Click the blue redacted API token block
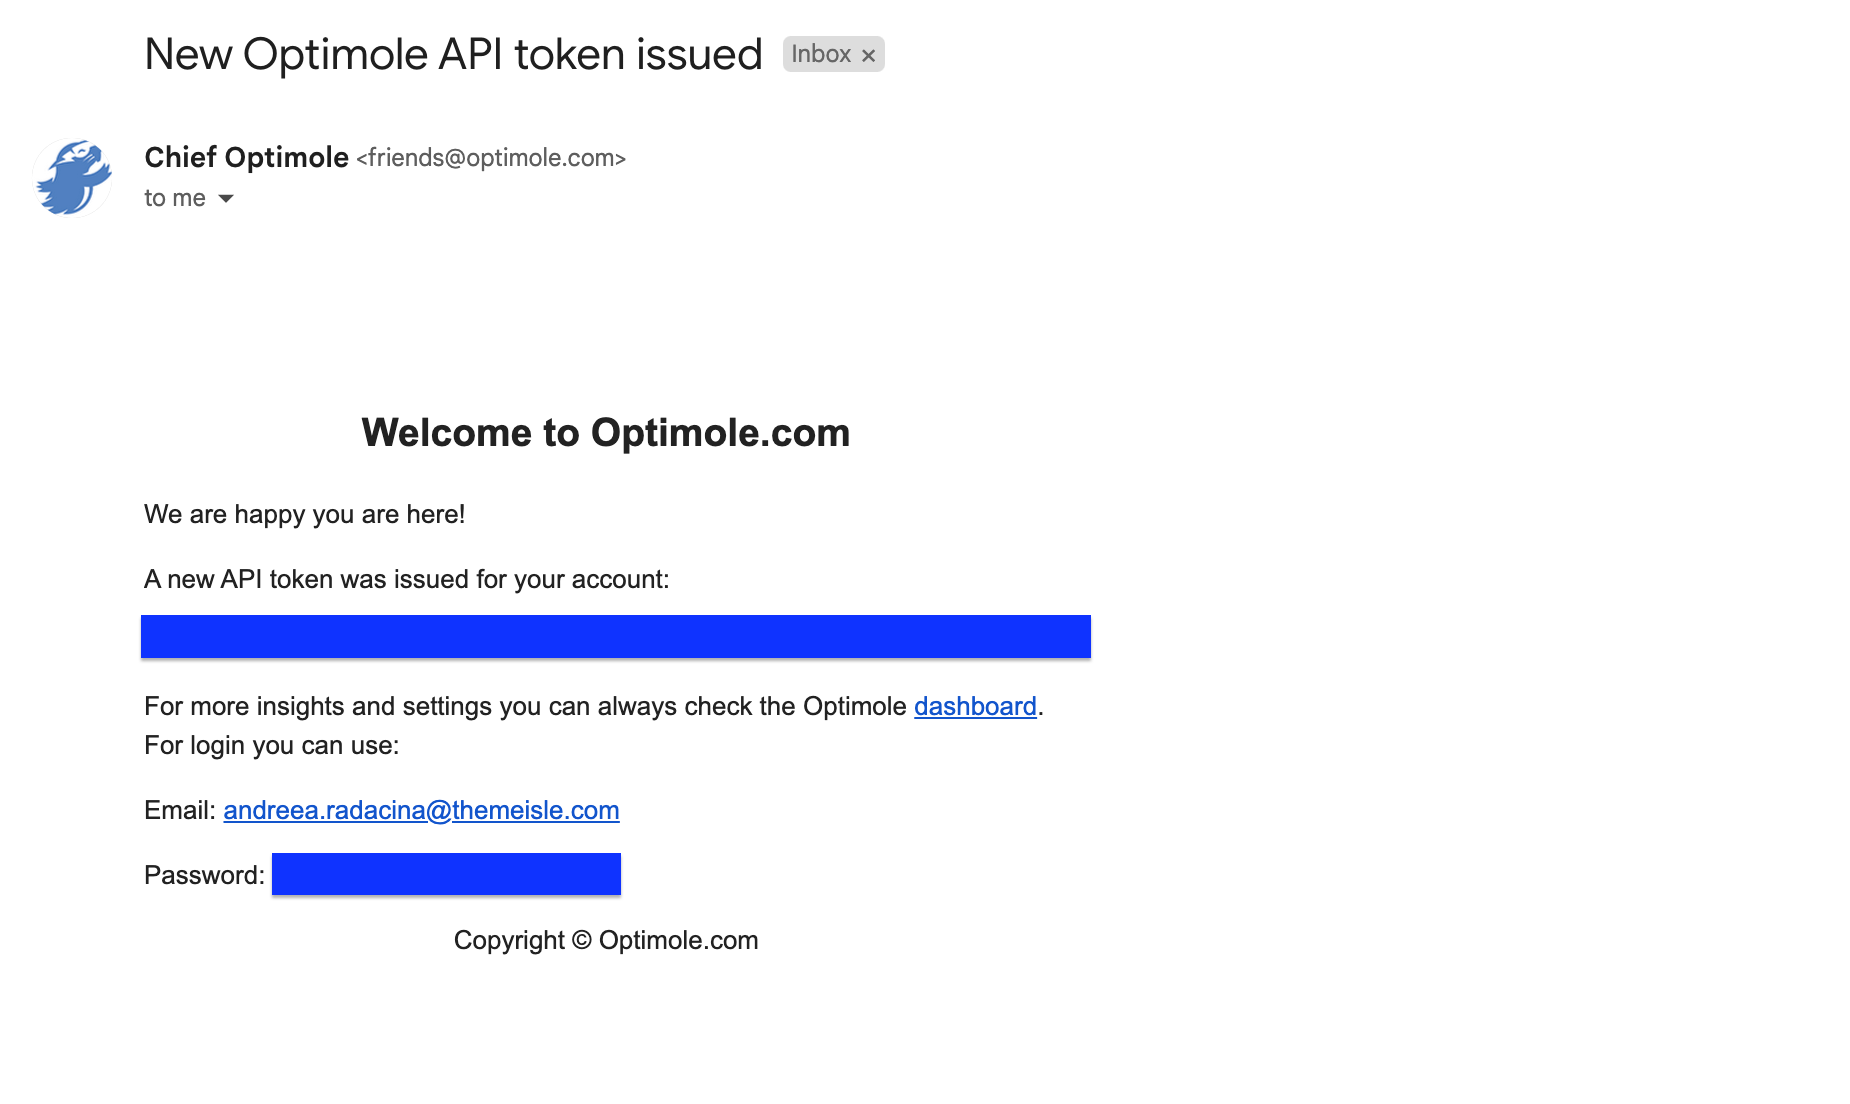 click(615, 637)
